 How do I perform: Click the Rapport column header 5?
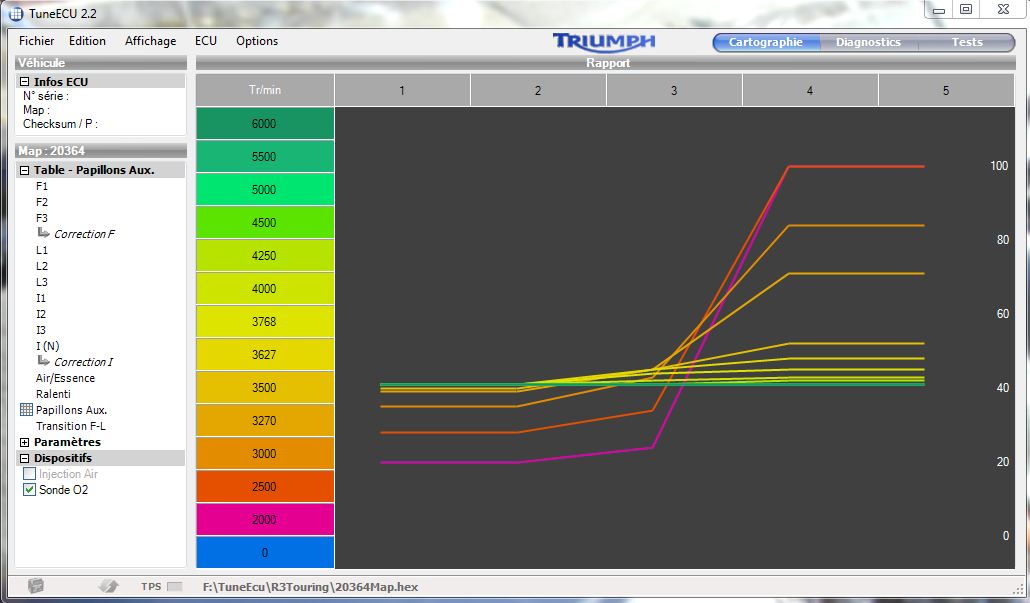[x=946, y=90]
